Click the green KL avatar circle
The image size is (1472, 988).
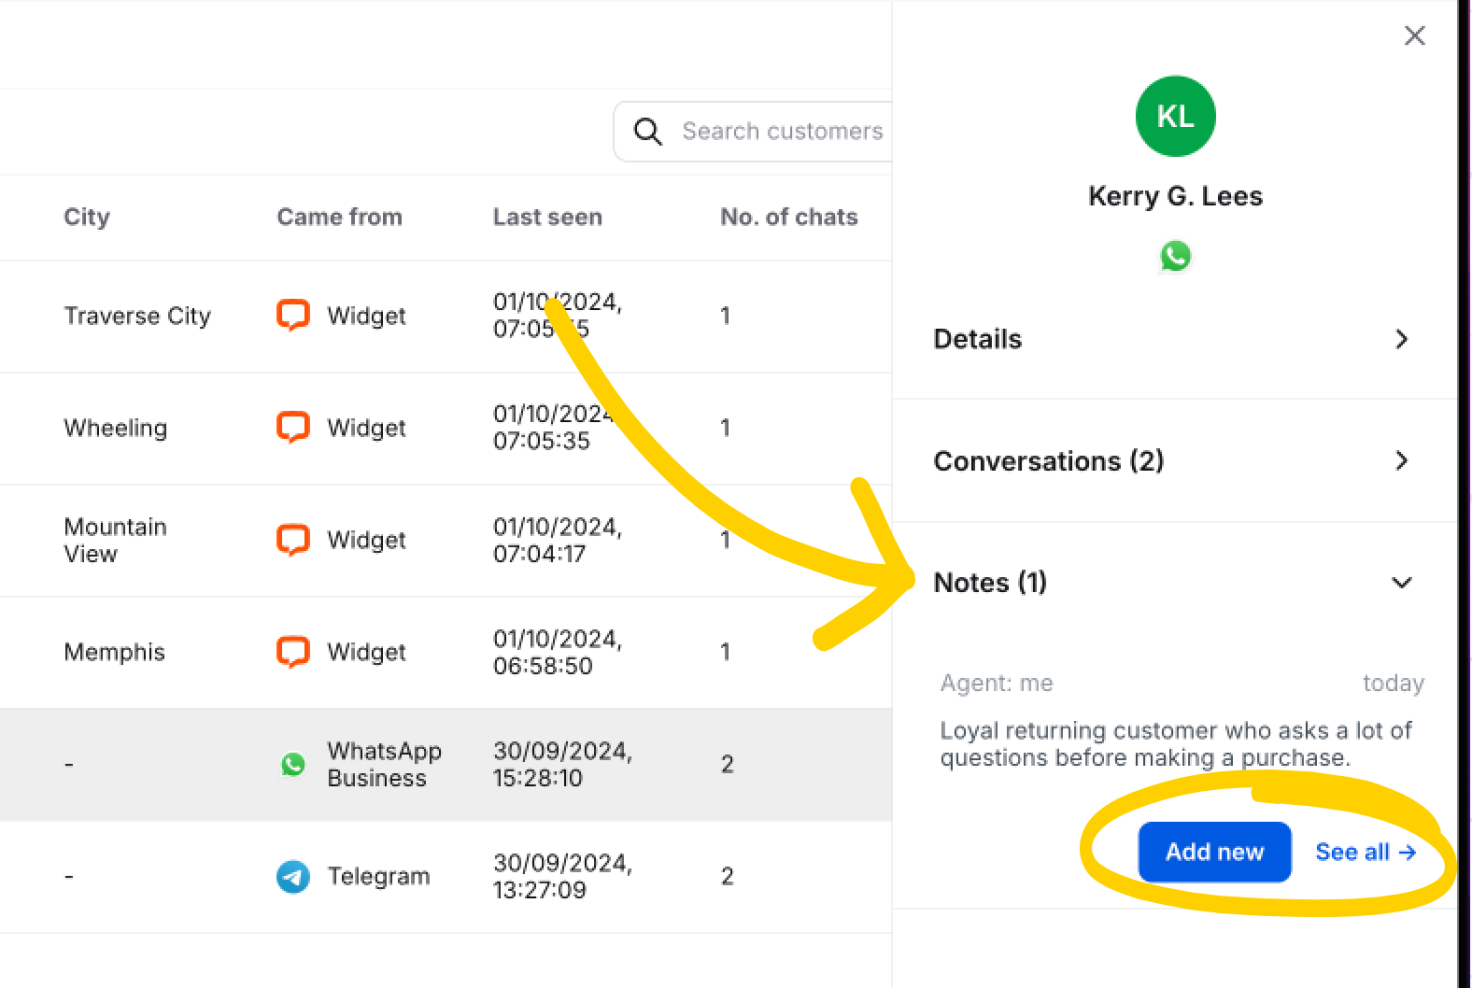[1175, 116]
